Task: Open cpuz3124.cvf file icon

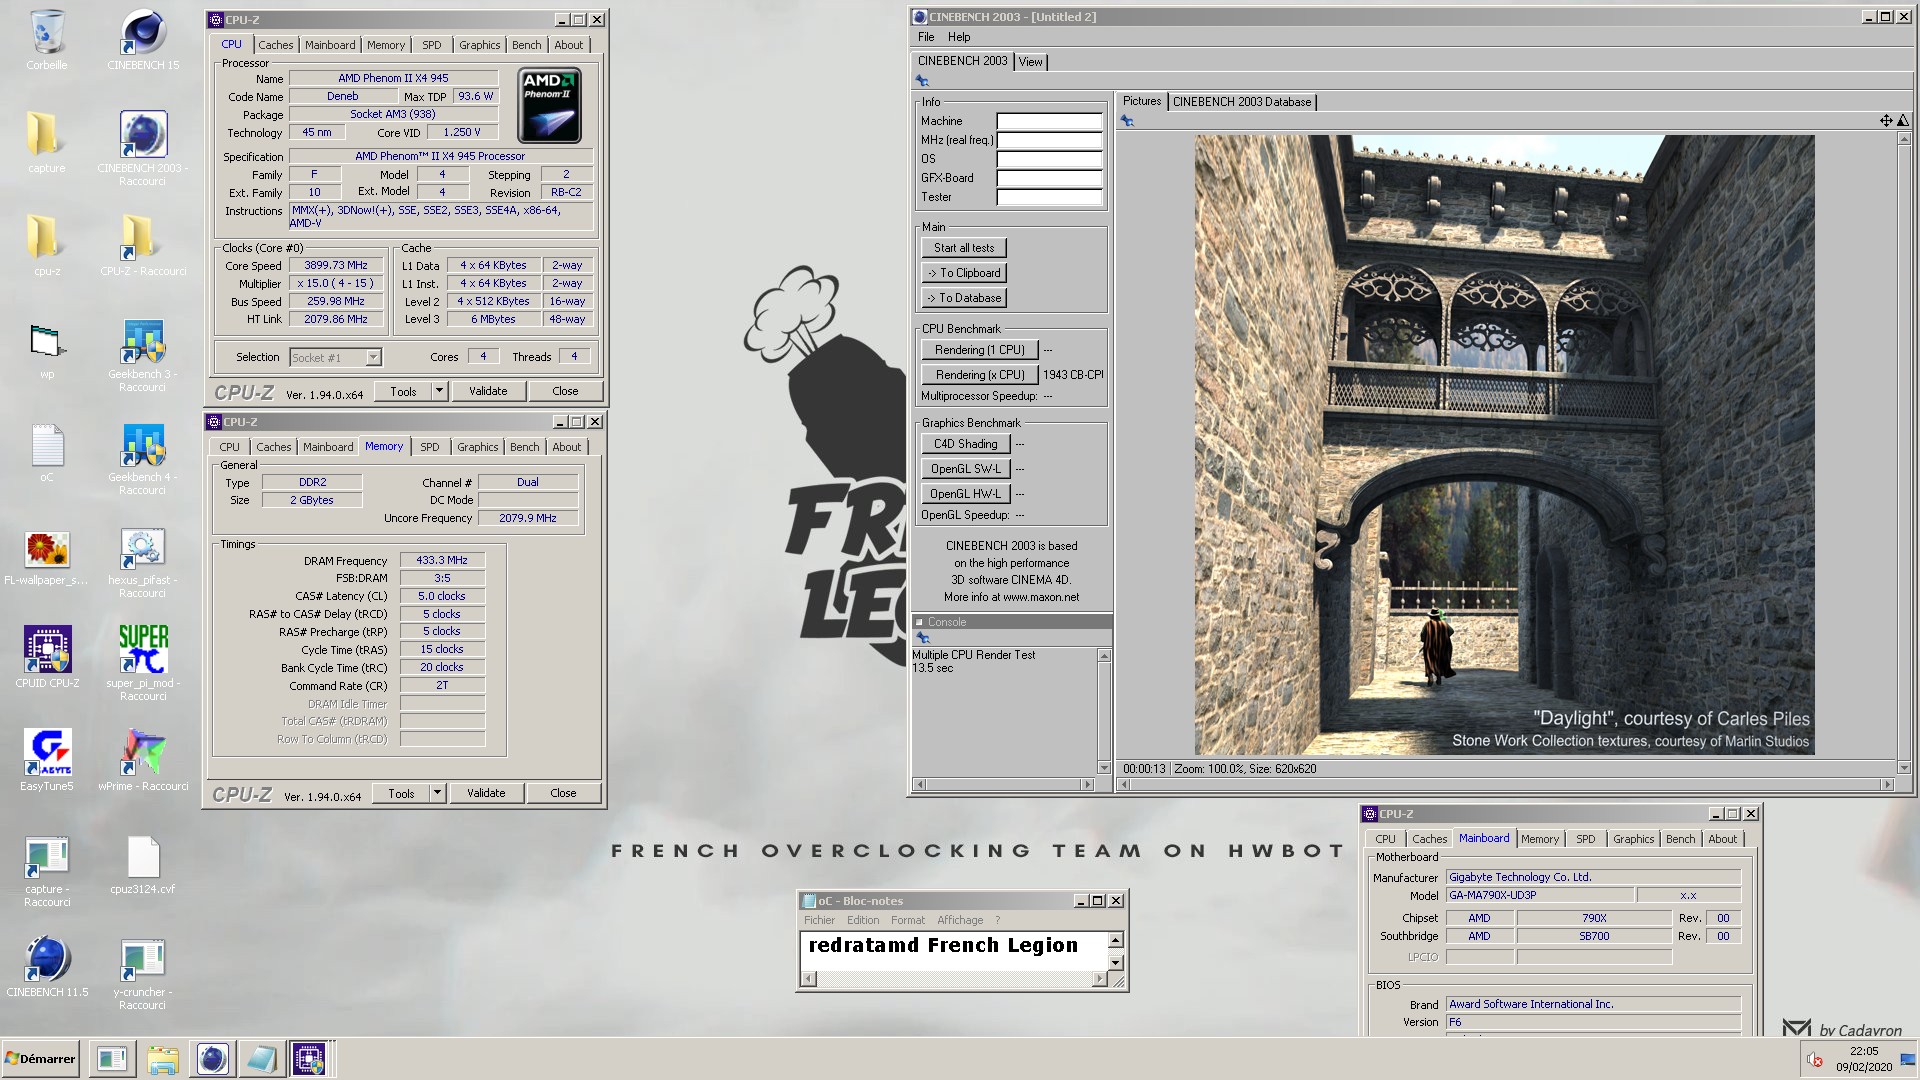Action: (x=143, y=858)
